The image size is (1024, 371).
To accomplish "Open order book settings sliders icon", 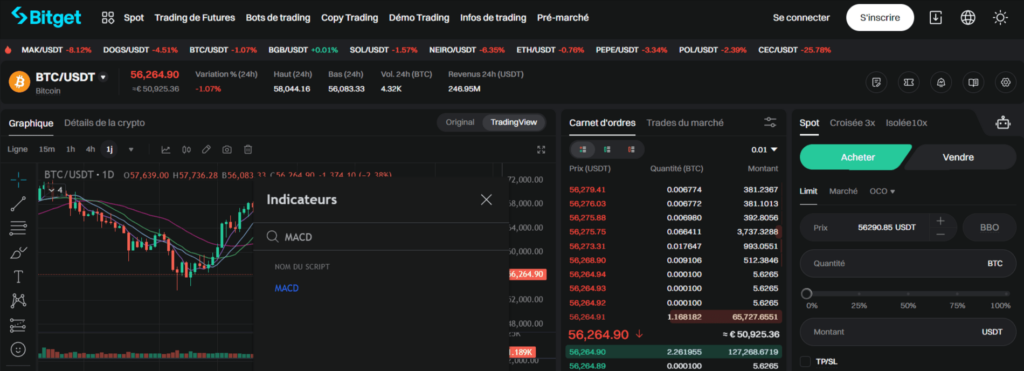I will tap(770, 122).
